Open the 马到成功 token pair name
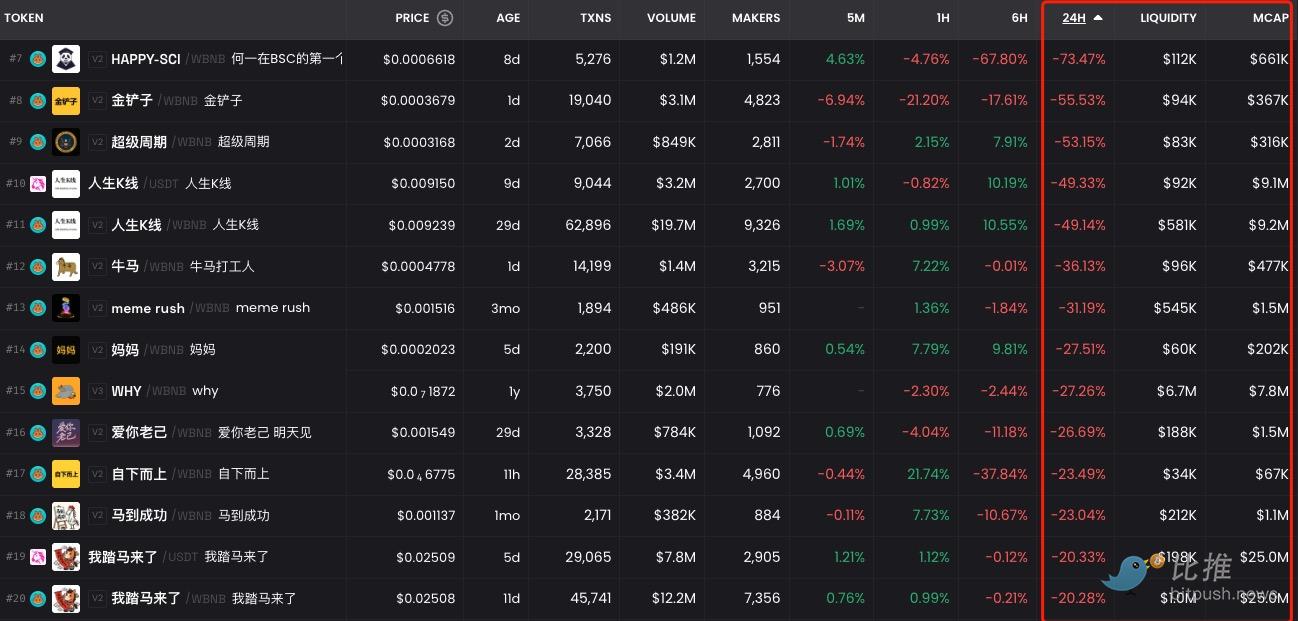Image resolution: width=1298 pixels, height=621 pixels. pos(139,516)
